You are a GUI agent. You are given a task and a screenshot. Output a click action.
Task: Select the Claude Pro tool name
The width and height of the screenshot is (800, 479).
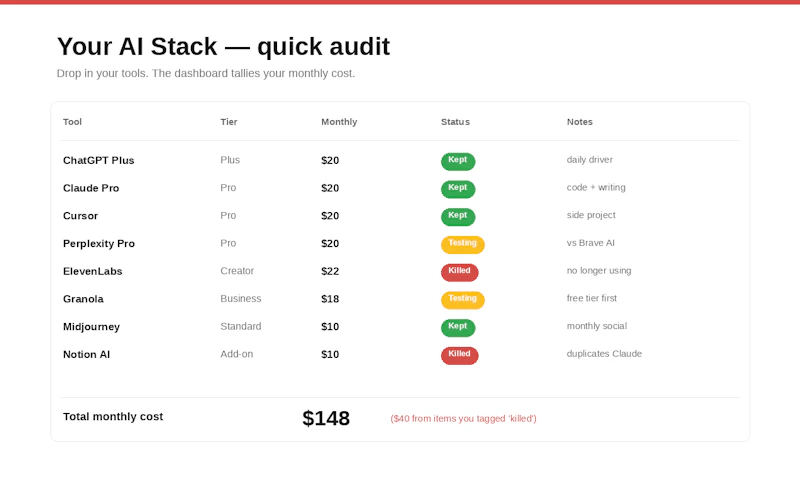pos(91,188)
